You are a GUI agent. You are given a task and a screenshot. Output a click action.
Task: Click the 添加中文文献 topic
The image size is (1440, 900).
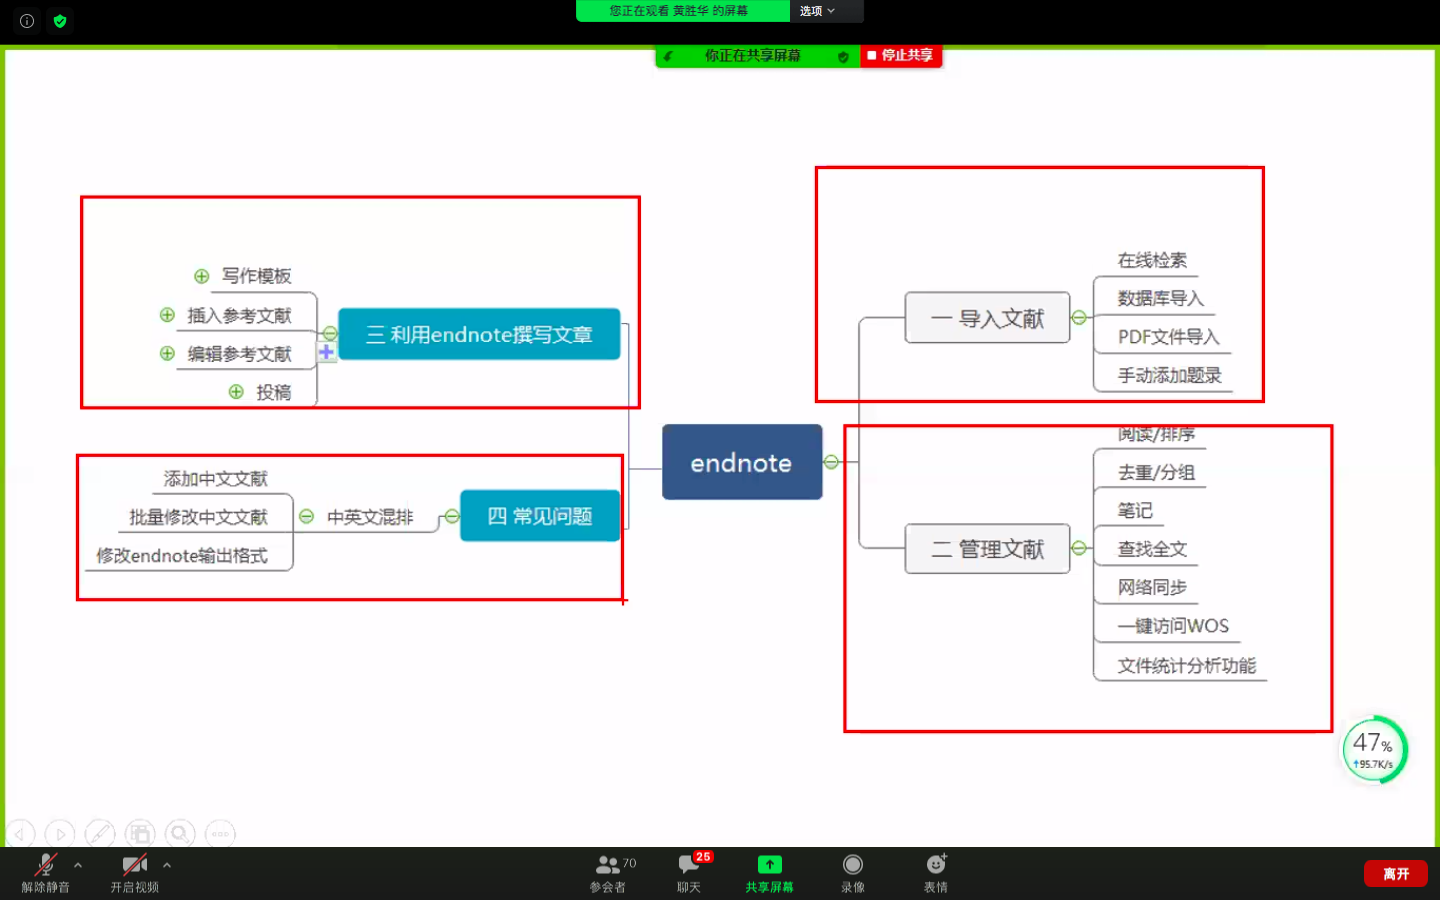pyautogui.click(x=216, y=479)
